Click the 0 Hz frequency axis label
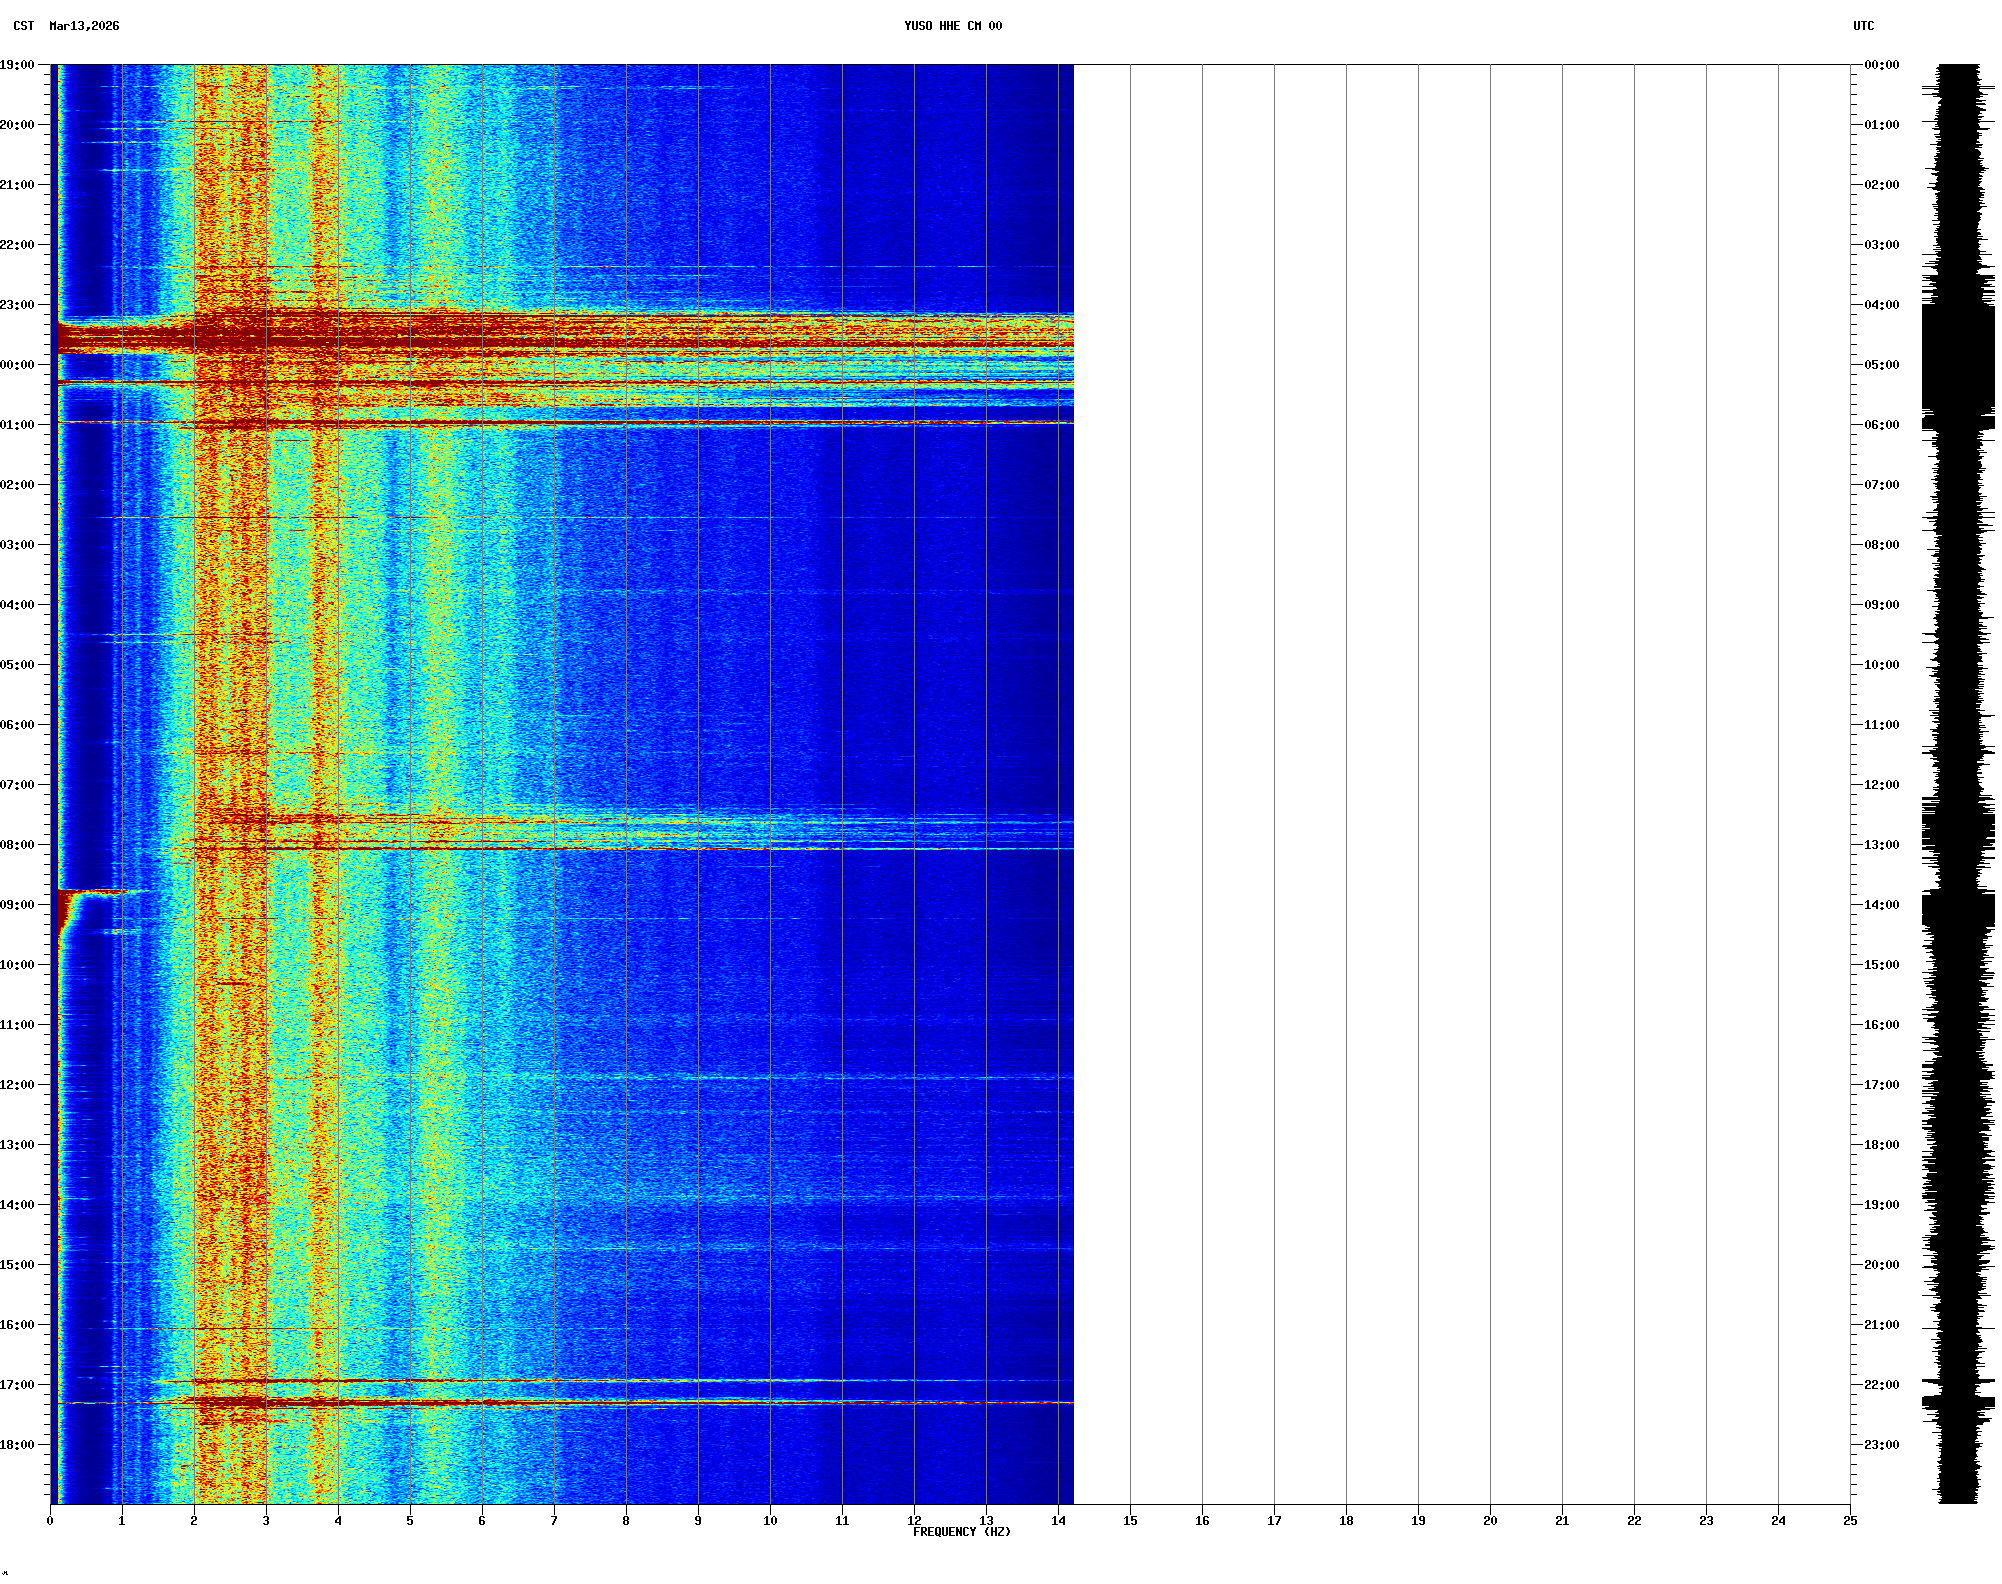The height and width of the screenshot is (1584, 2002). (50, 1521)
